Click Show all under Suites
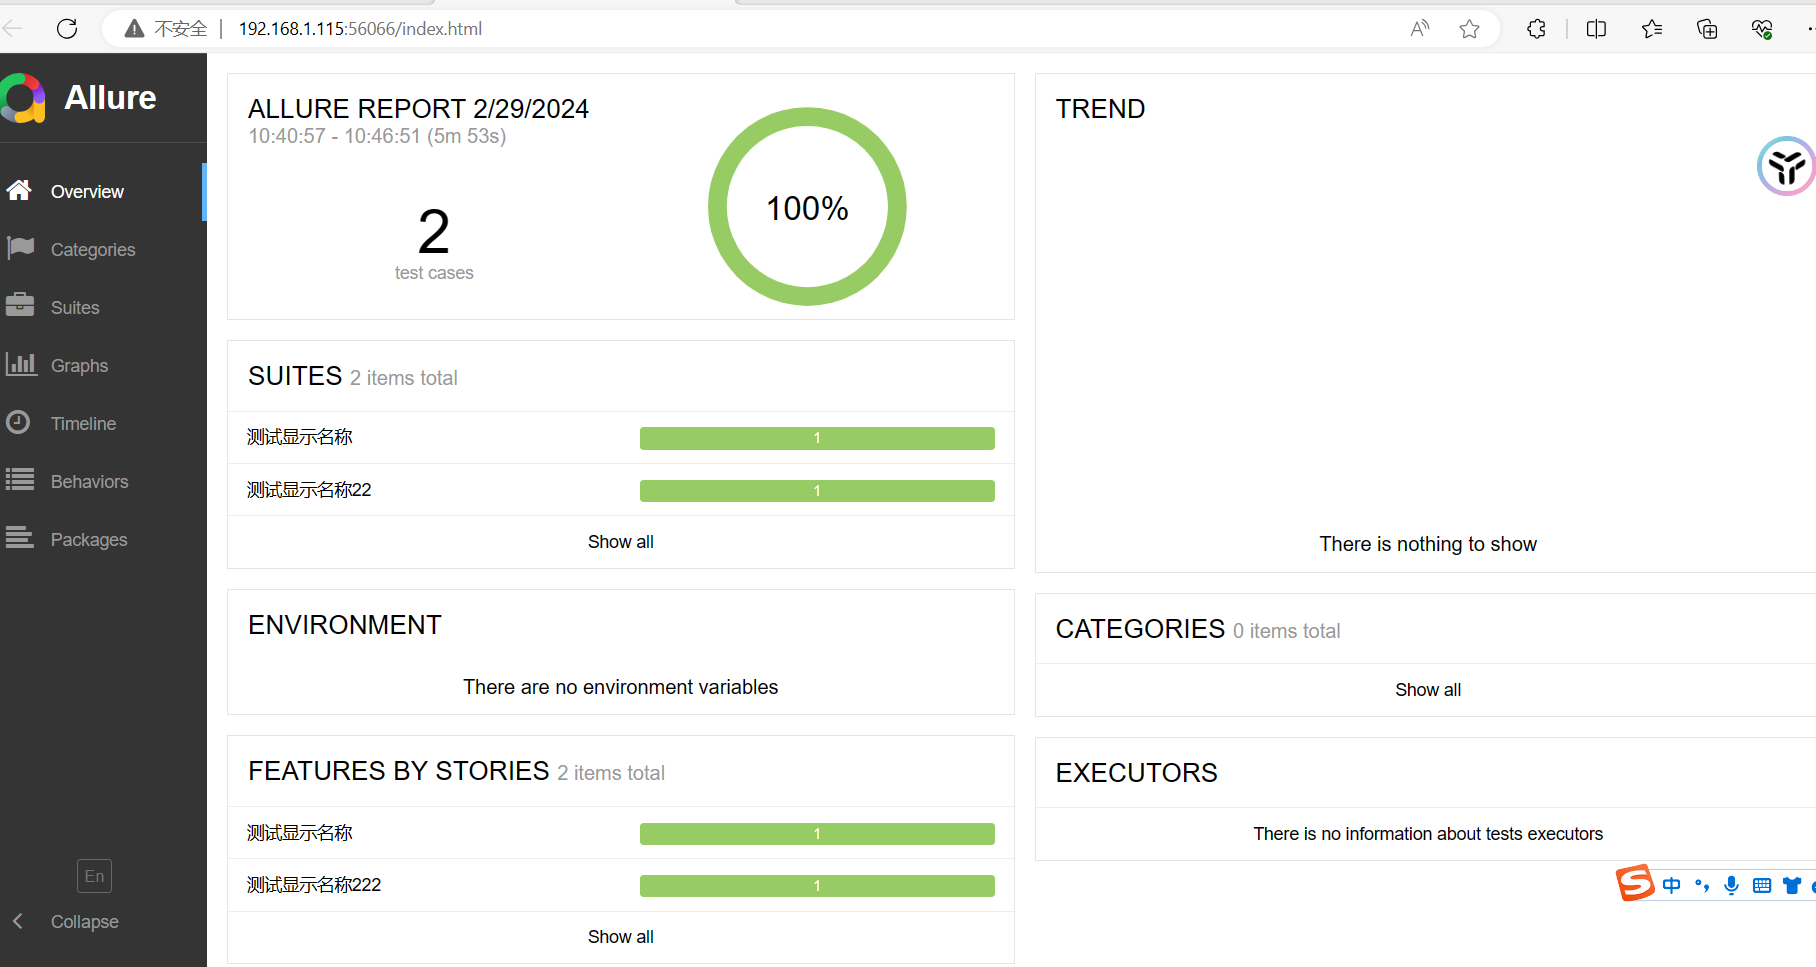Viewport: 1816px width, 967px height. click(x=620, y=542)
